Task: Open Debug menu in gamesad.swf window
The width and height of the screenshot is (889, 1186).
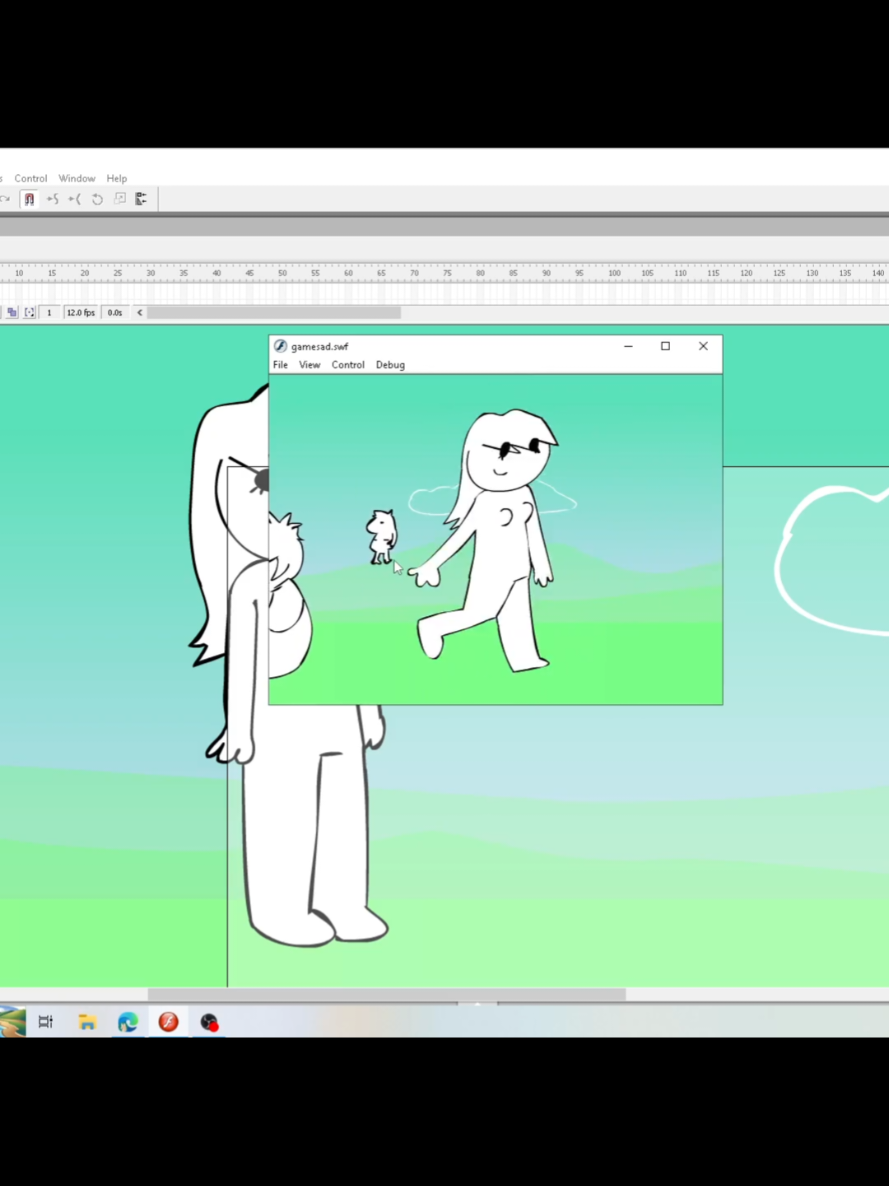Action: pos(390,365)
